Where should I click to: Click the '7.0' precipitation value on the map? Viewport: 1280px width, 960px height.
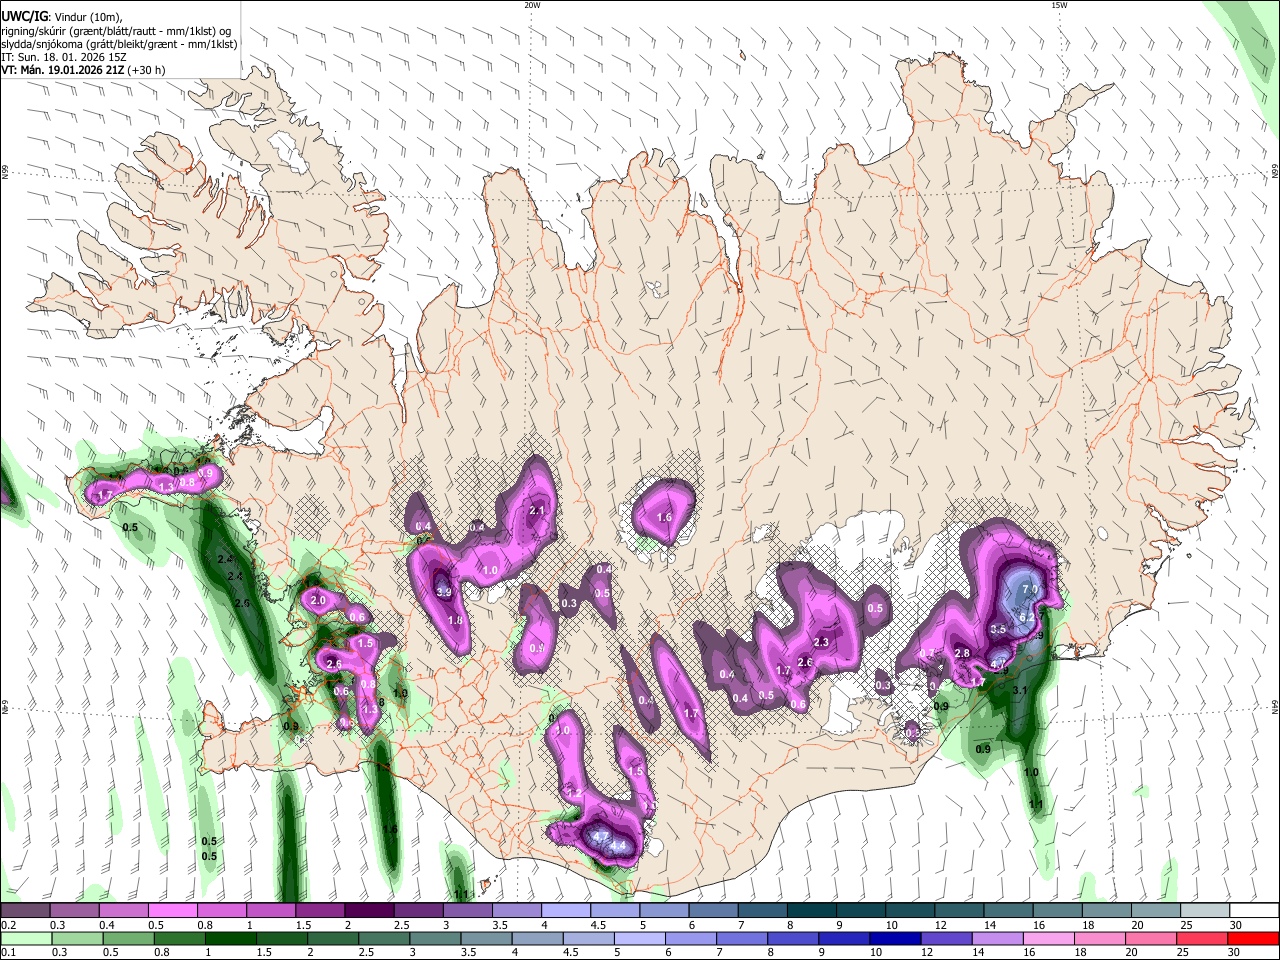click(1029, 591)
